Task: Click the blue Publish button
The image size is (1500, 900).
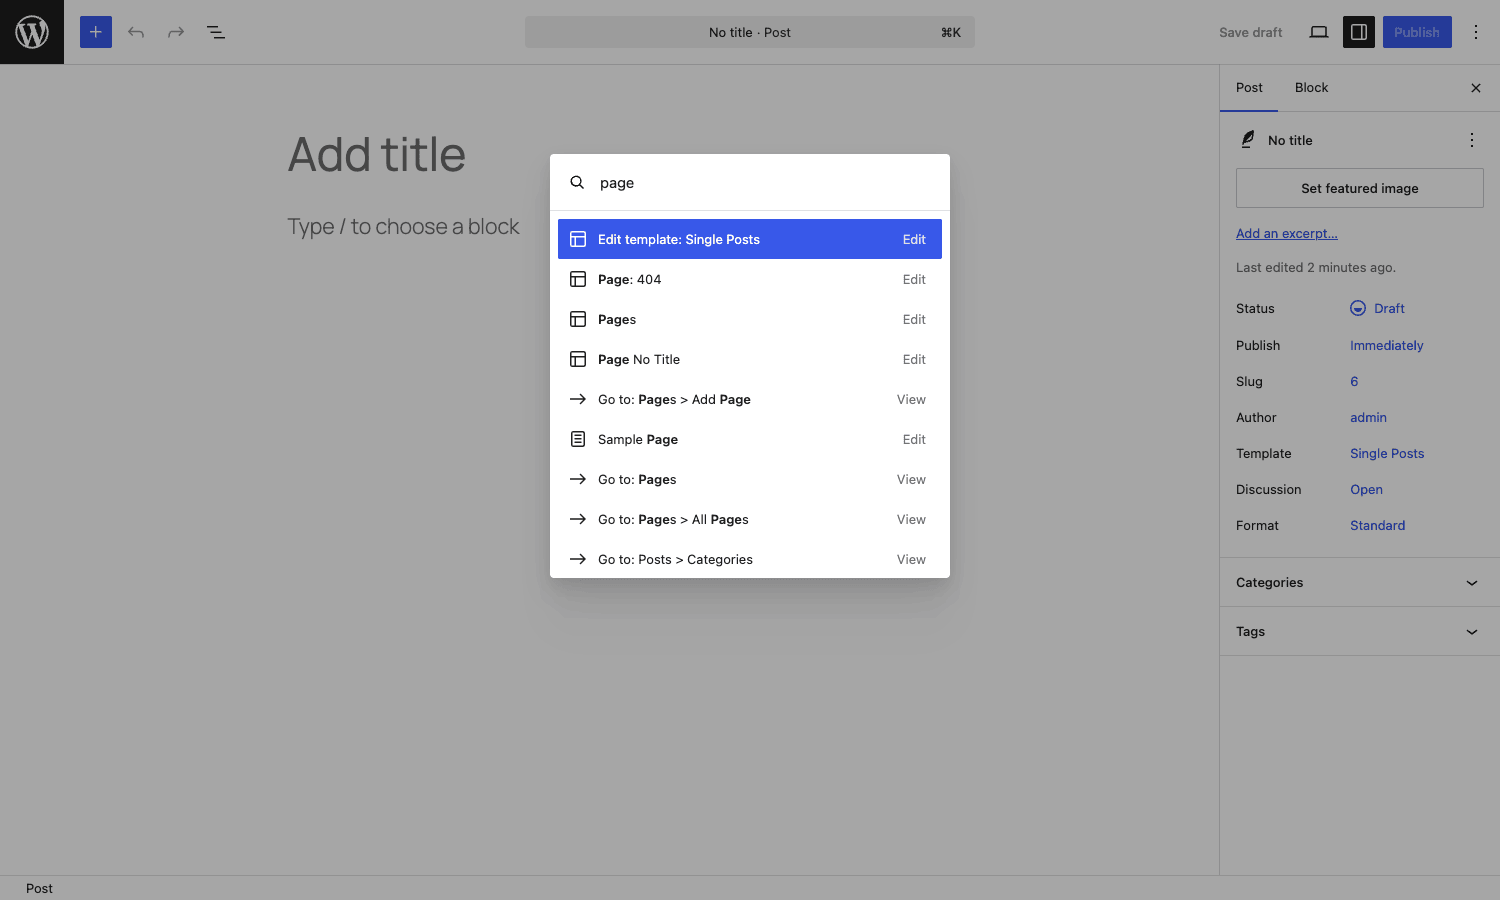Action: [1417, 32]
